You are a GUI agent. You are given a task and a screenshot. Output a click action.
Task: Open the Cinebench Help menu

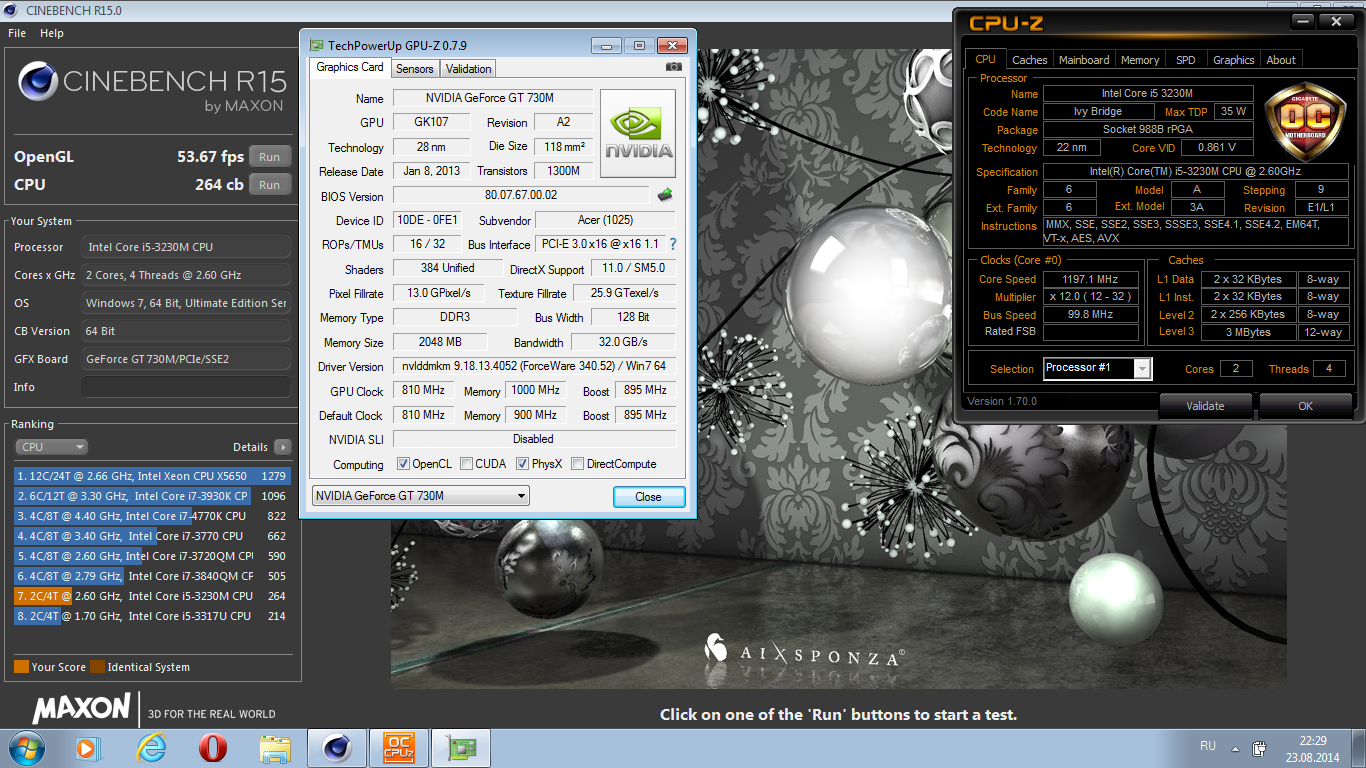[52, 33]
